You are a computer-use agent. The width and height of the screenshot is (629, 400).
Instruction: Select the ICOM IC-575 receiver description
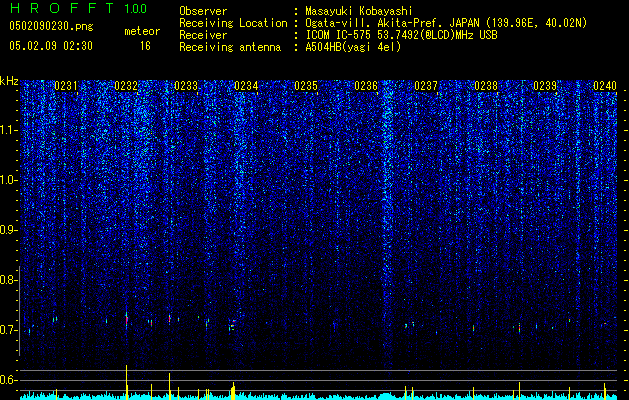click(401, 35)
